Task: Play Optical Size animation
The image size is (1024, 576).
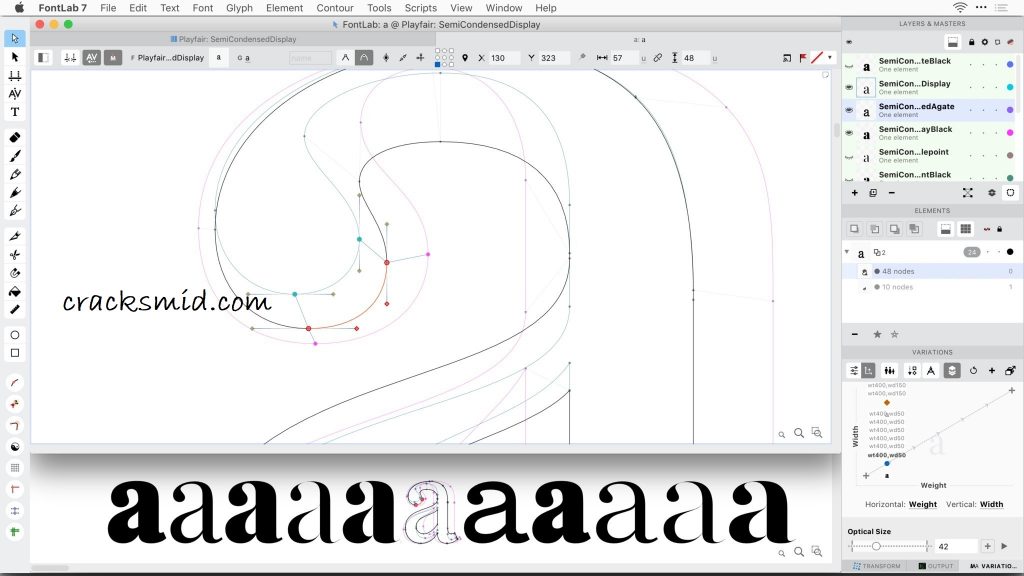Action: [1004, 546]
